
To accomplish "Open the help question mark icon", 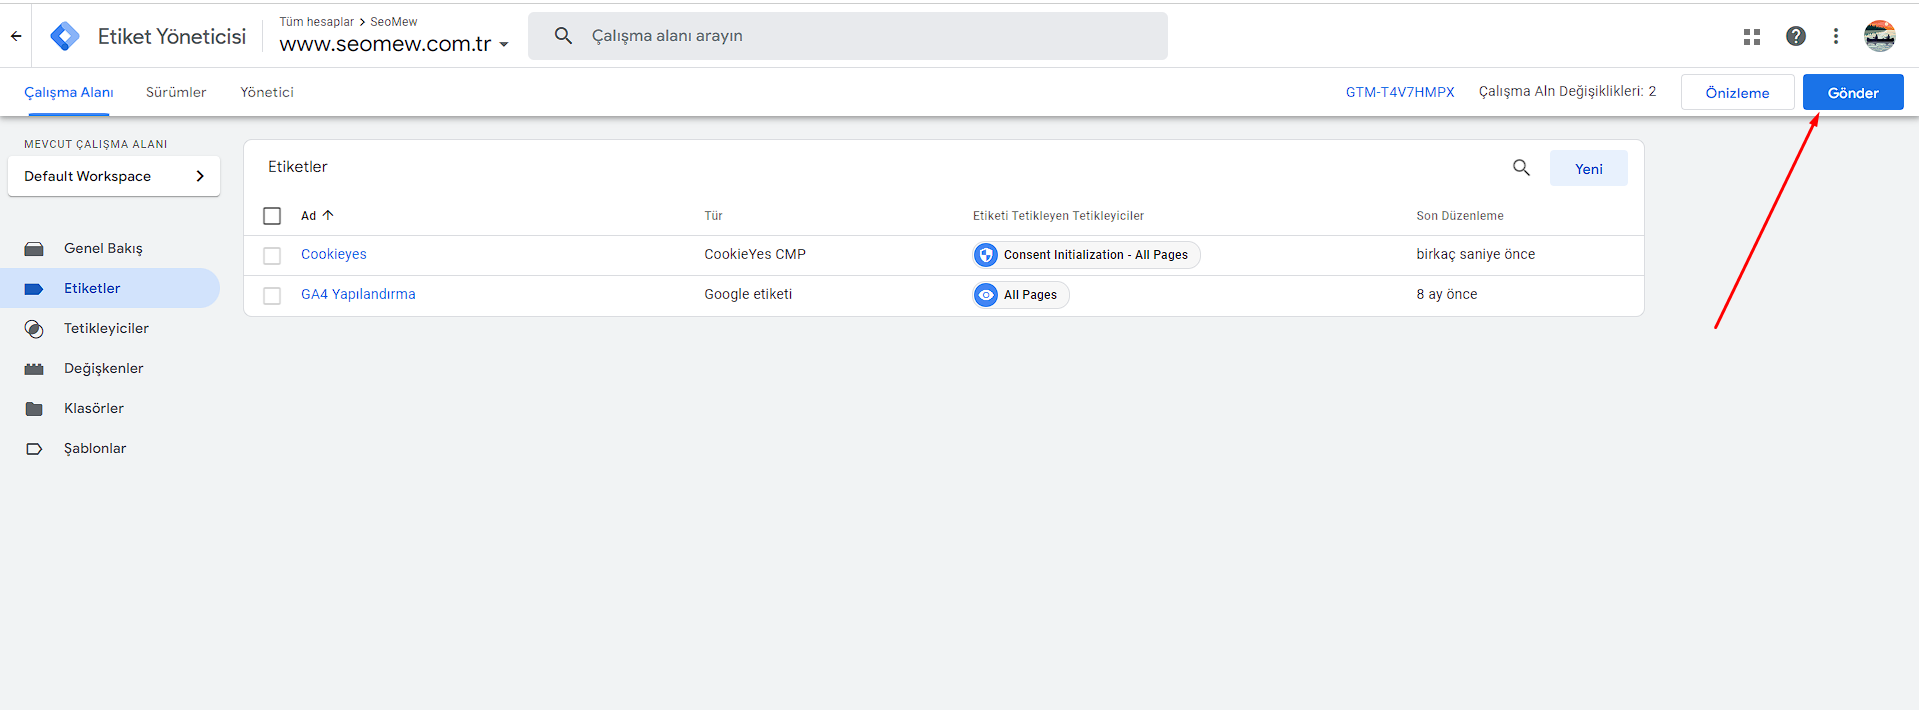I will coord(1795,36).
